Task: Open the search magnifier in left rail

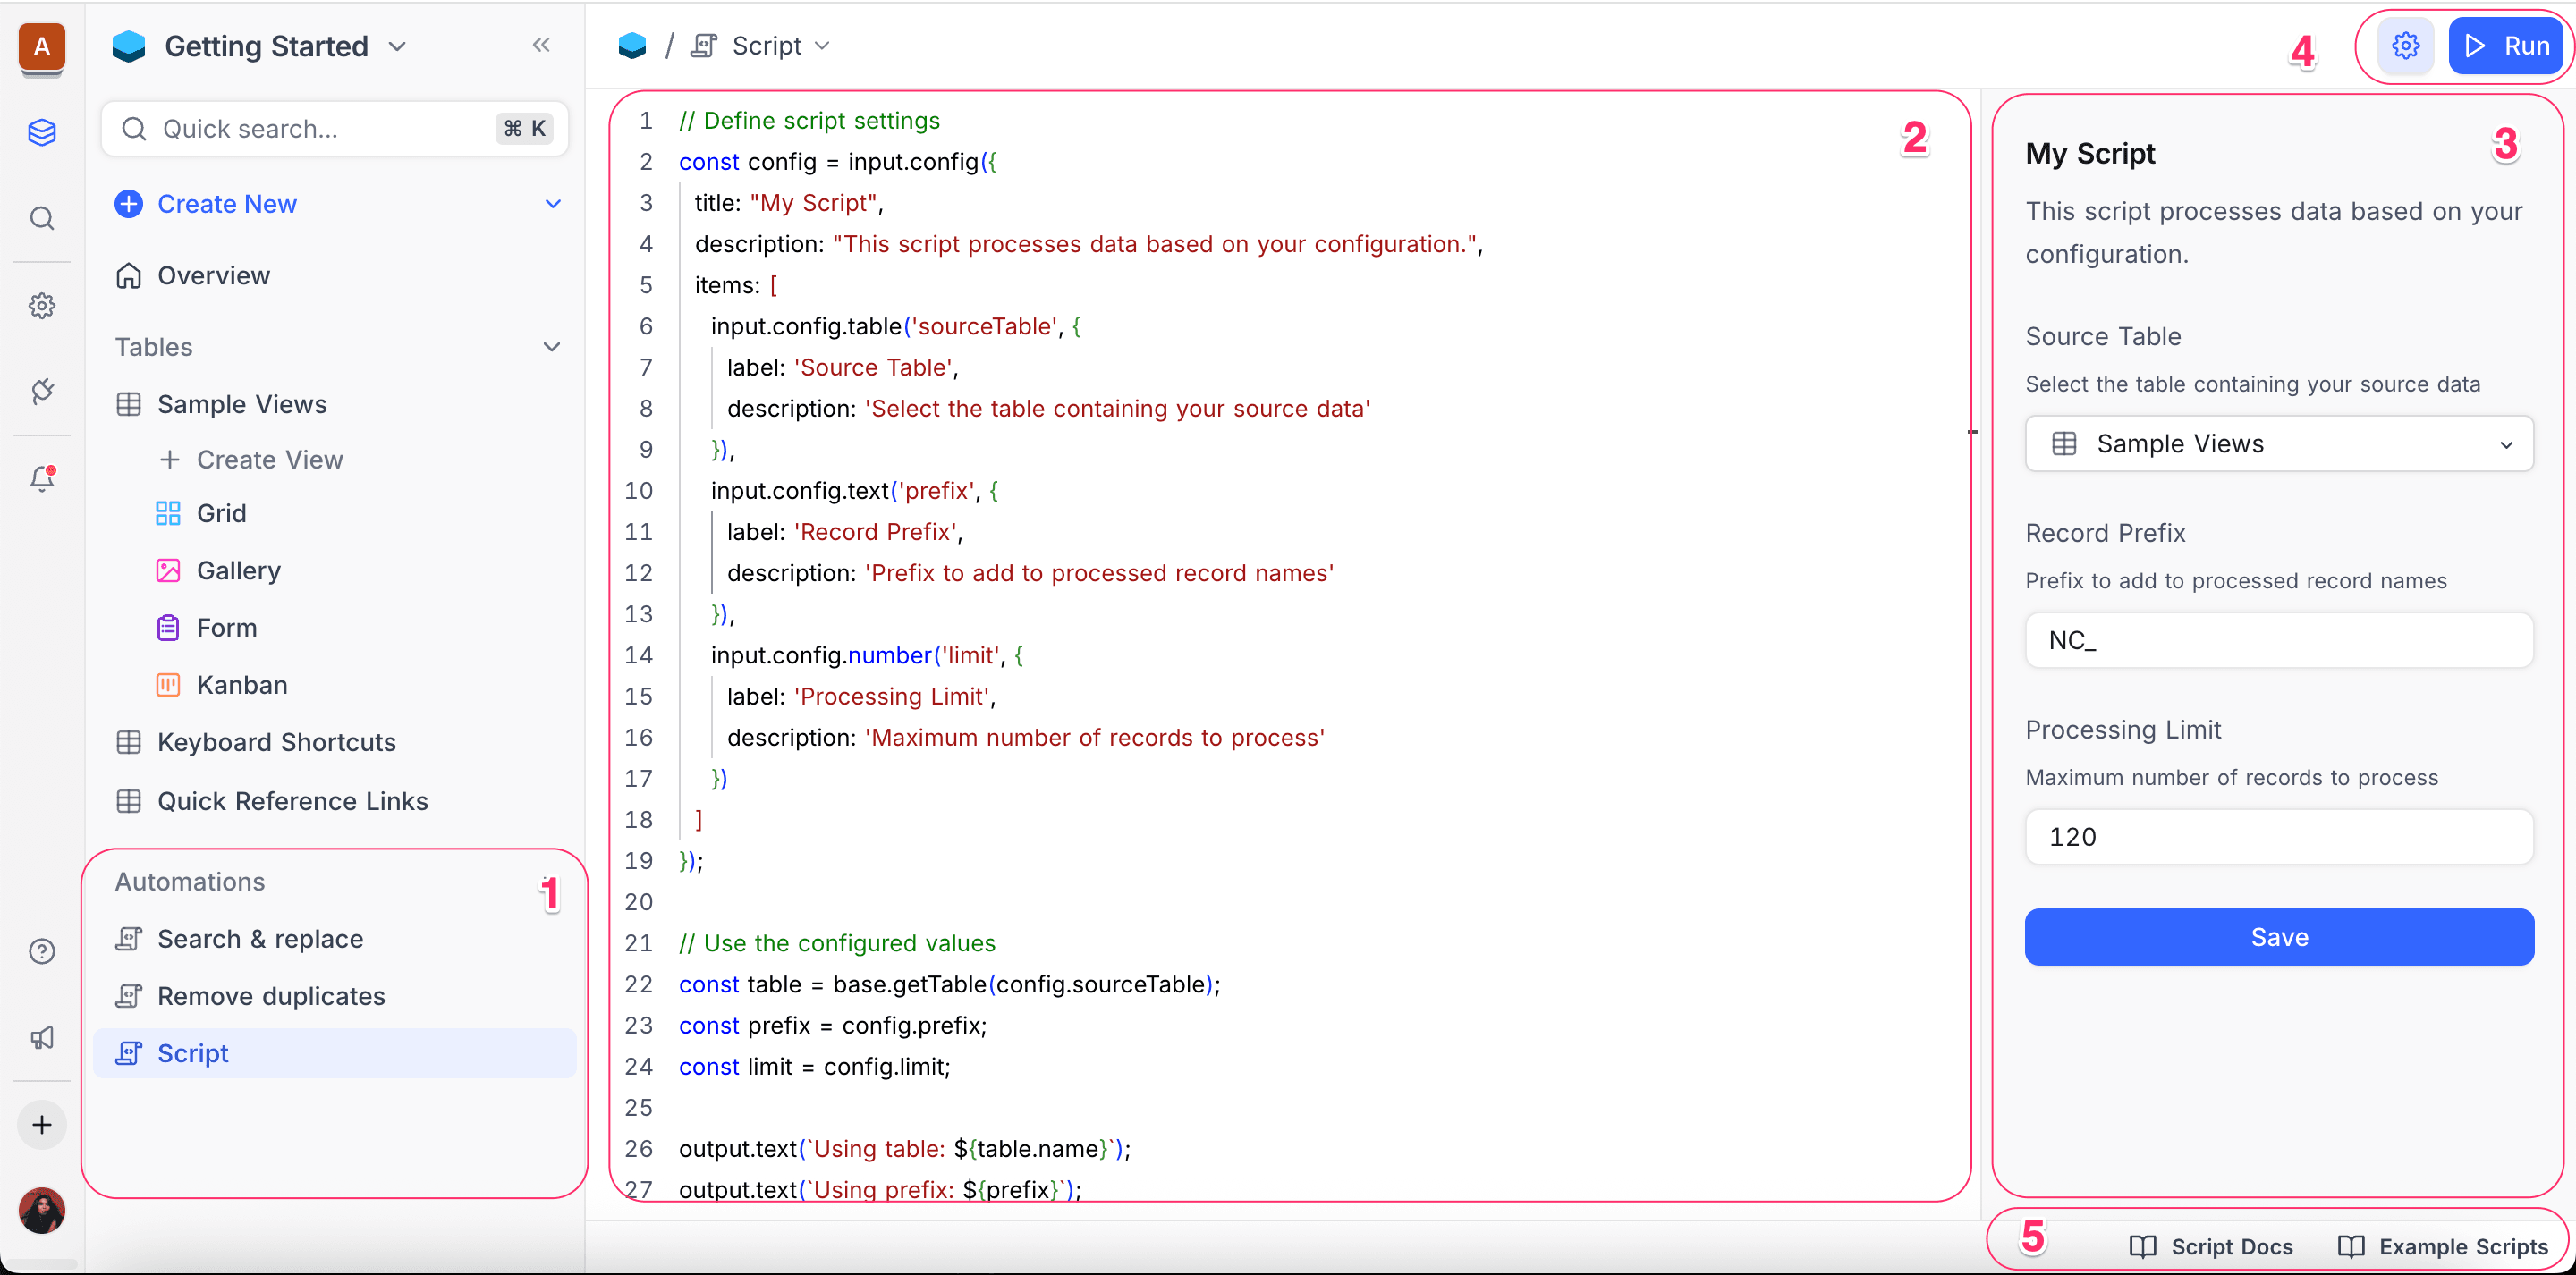Action: pos(42,218)
